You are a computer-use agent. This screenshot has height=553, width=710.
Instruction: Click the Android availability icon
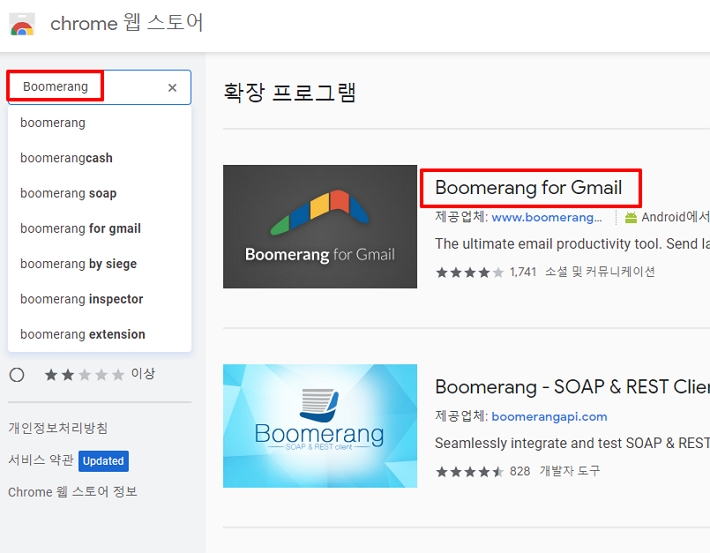[x=631, y=217]
